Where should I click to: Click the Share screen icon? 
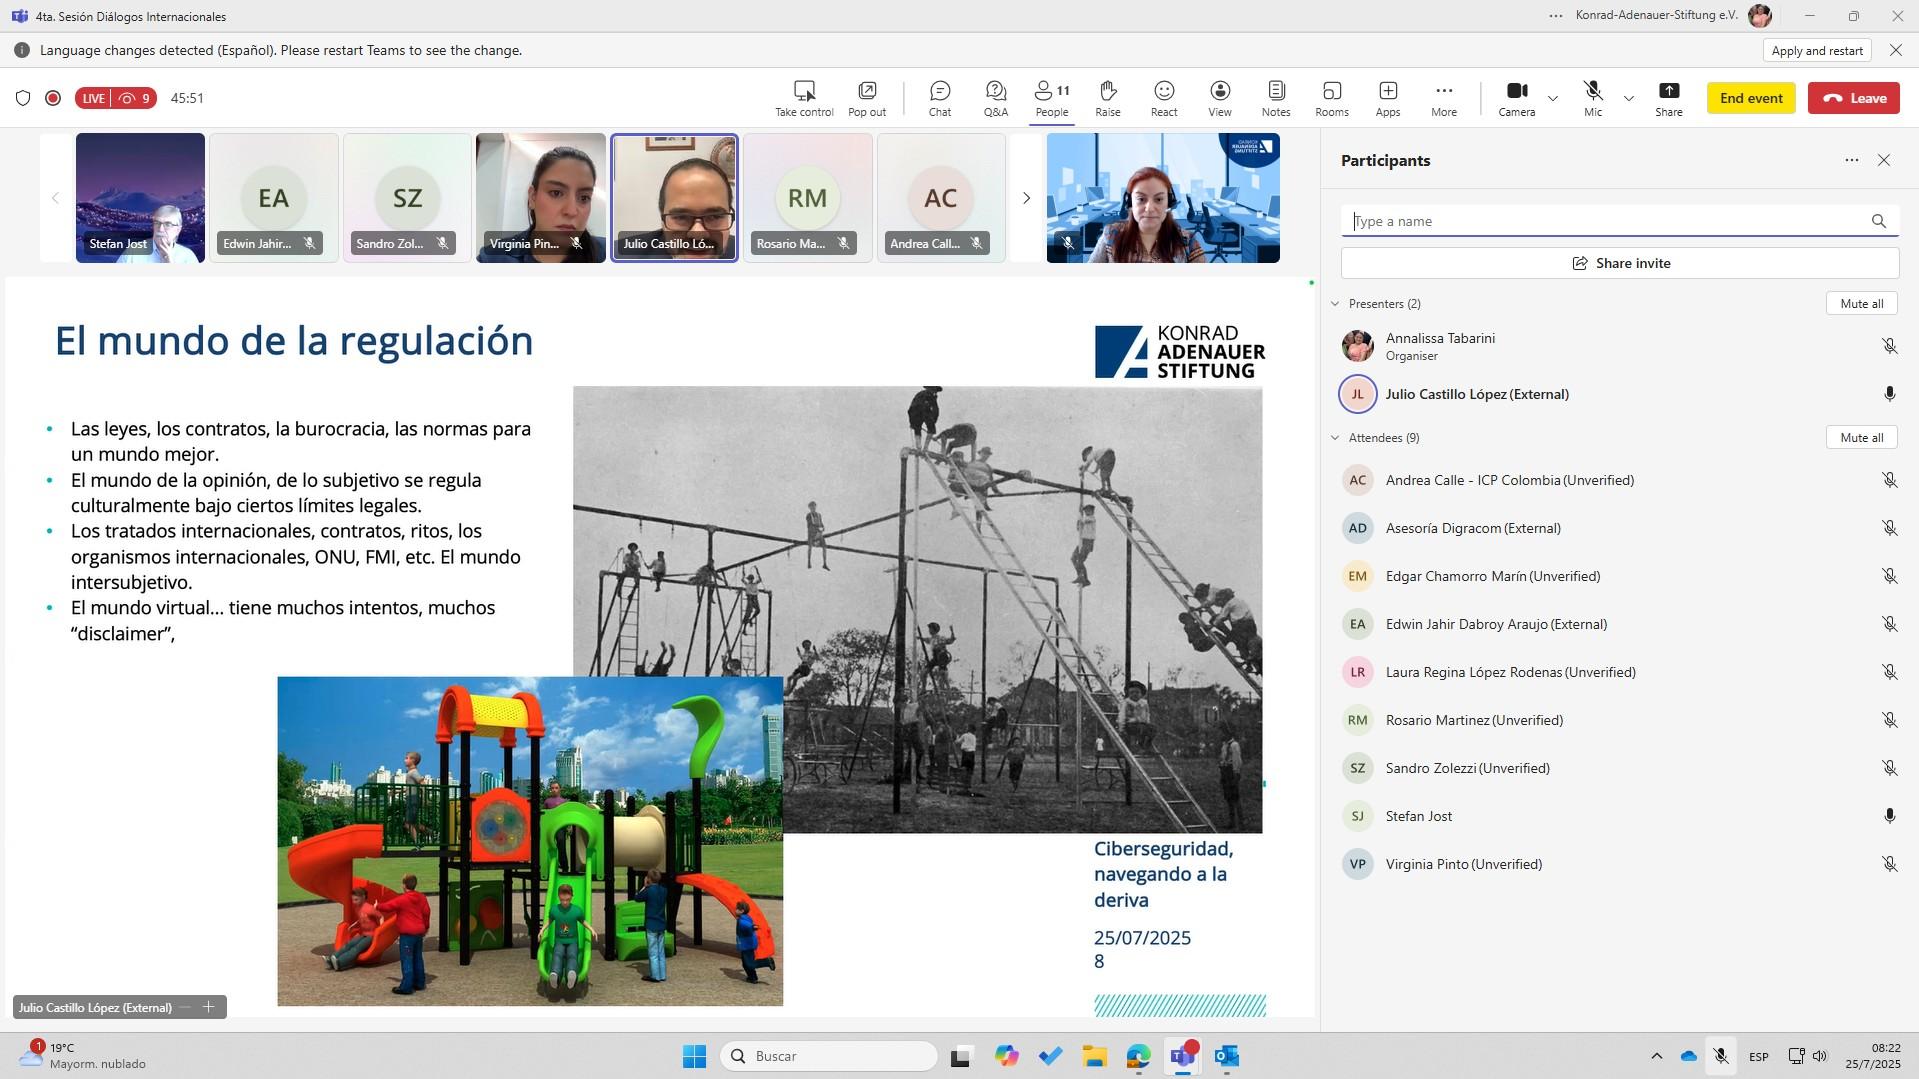(1668, 98)
